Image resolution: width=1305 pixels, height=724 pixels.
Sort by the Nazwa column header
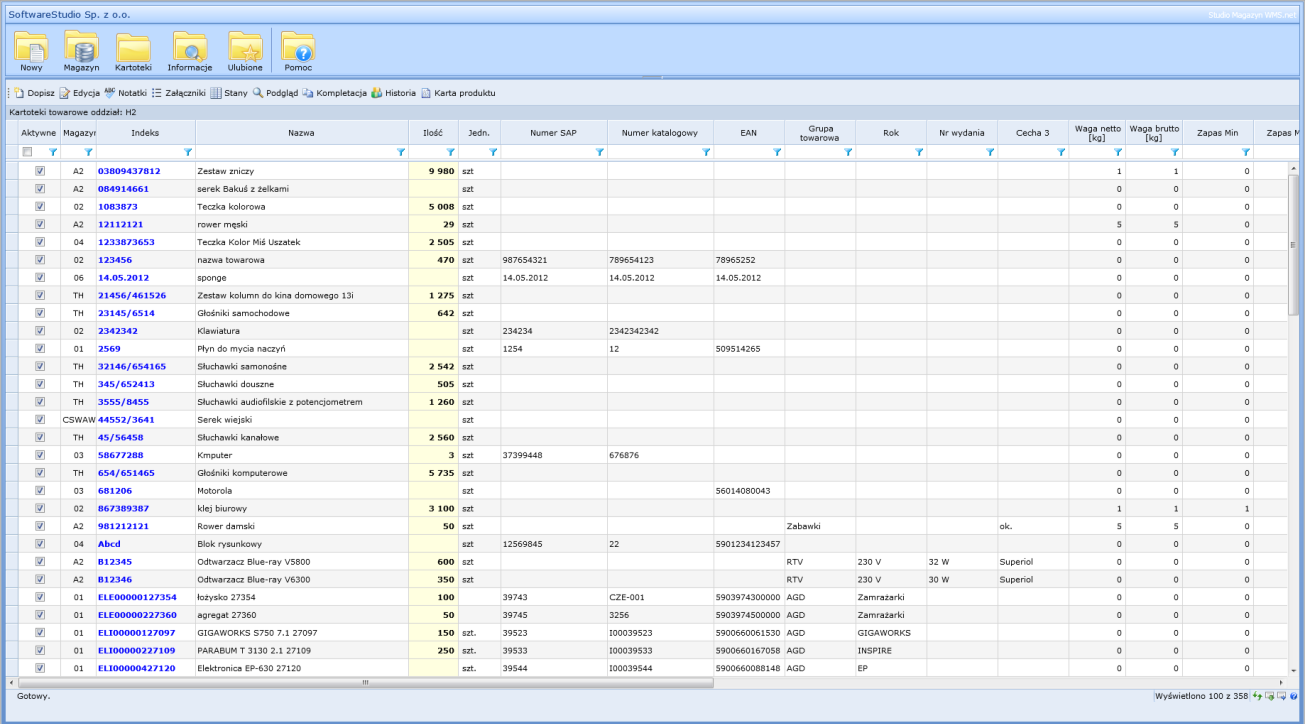tap(302, 132)
